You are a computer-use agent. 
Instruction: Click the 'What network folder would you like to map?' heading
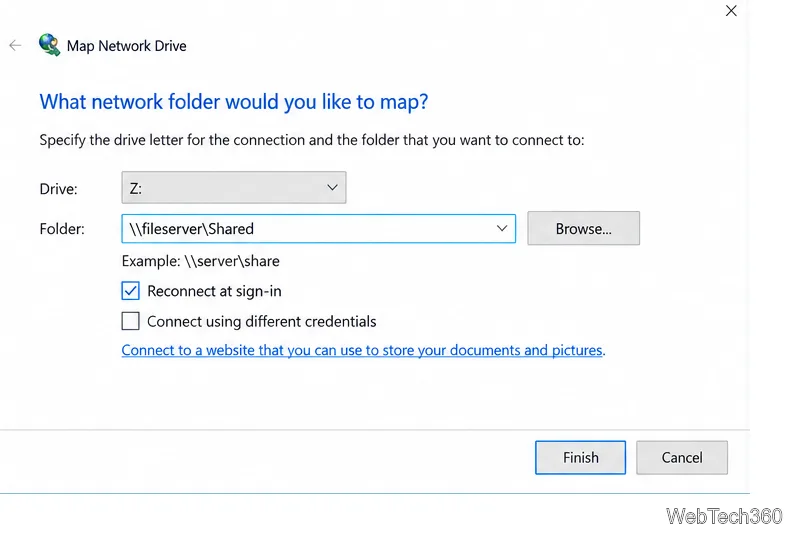234,102
